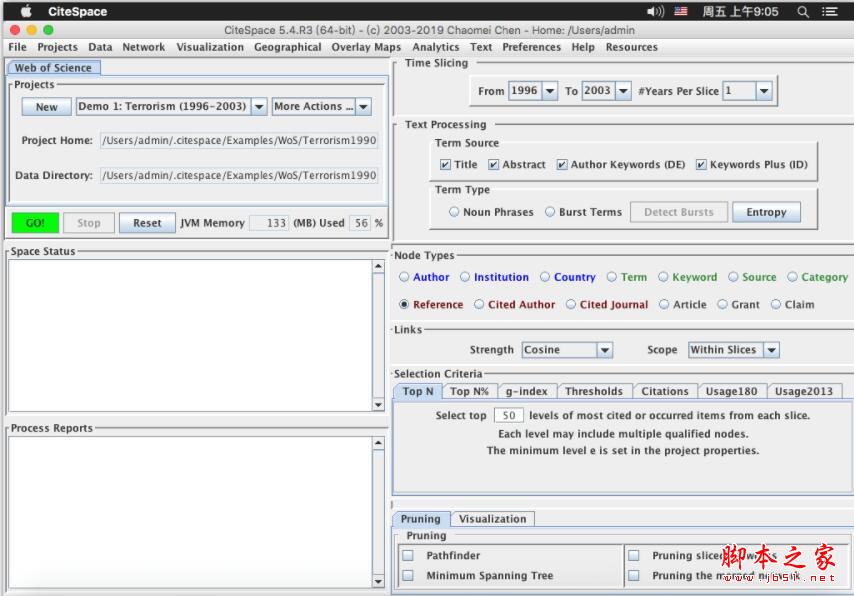The height and width of the screenshot is (596, 854).
Task: Switch to the Thresholds tab
Action: [x=594, y=391]
